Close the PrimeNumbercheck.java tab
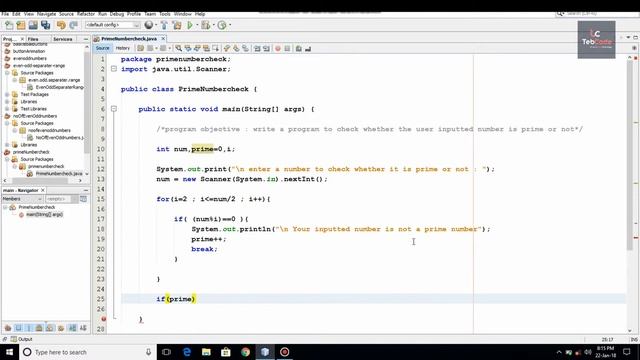This screenshot has height=360, width=640. coord(163,38)
